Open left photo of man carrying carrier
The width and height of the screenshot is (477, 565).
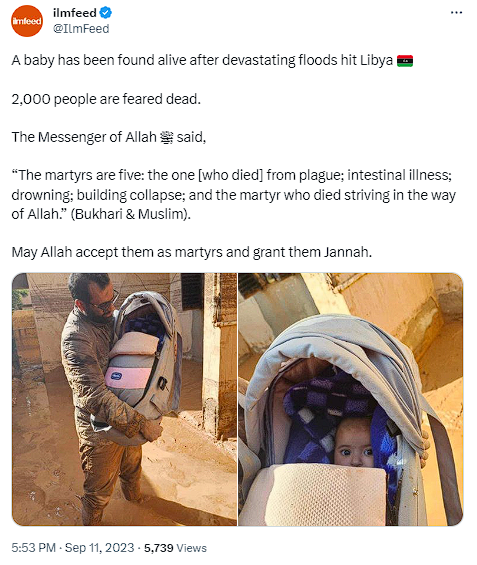[124, 399]
